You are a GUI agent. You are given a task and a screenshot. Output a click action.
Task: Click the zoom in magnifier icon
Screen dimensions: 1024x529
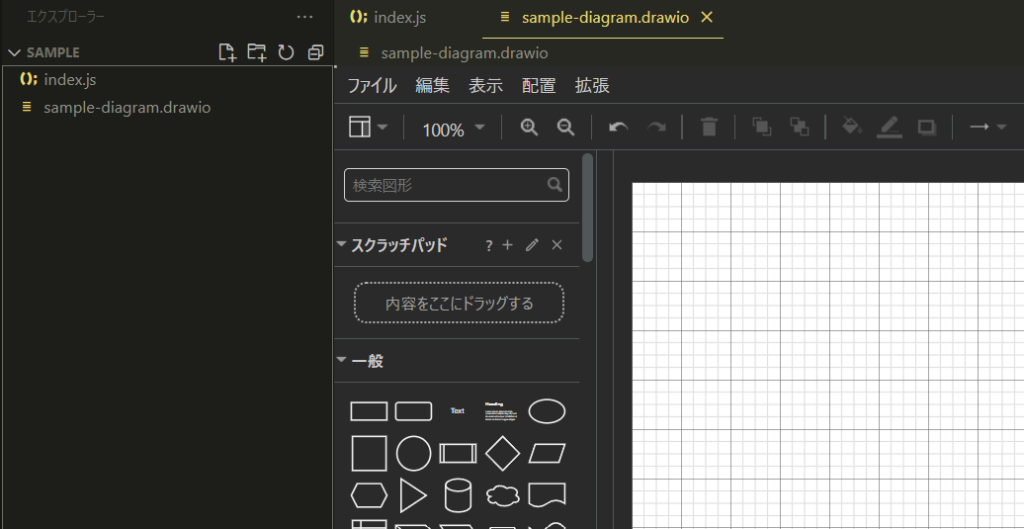(x=529, y=127)
